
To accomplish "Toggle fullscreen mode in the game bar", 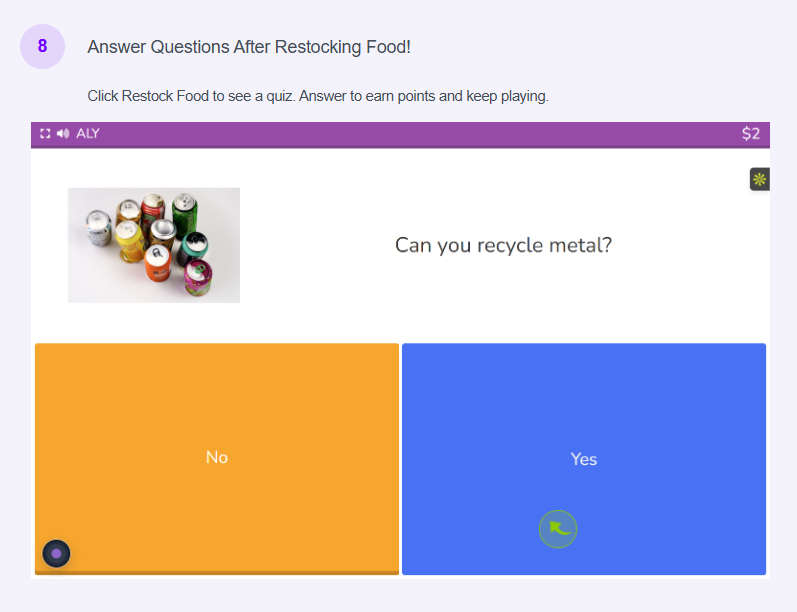I will click(x=45, y=133).
